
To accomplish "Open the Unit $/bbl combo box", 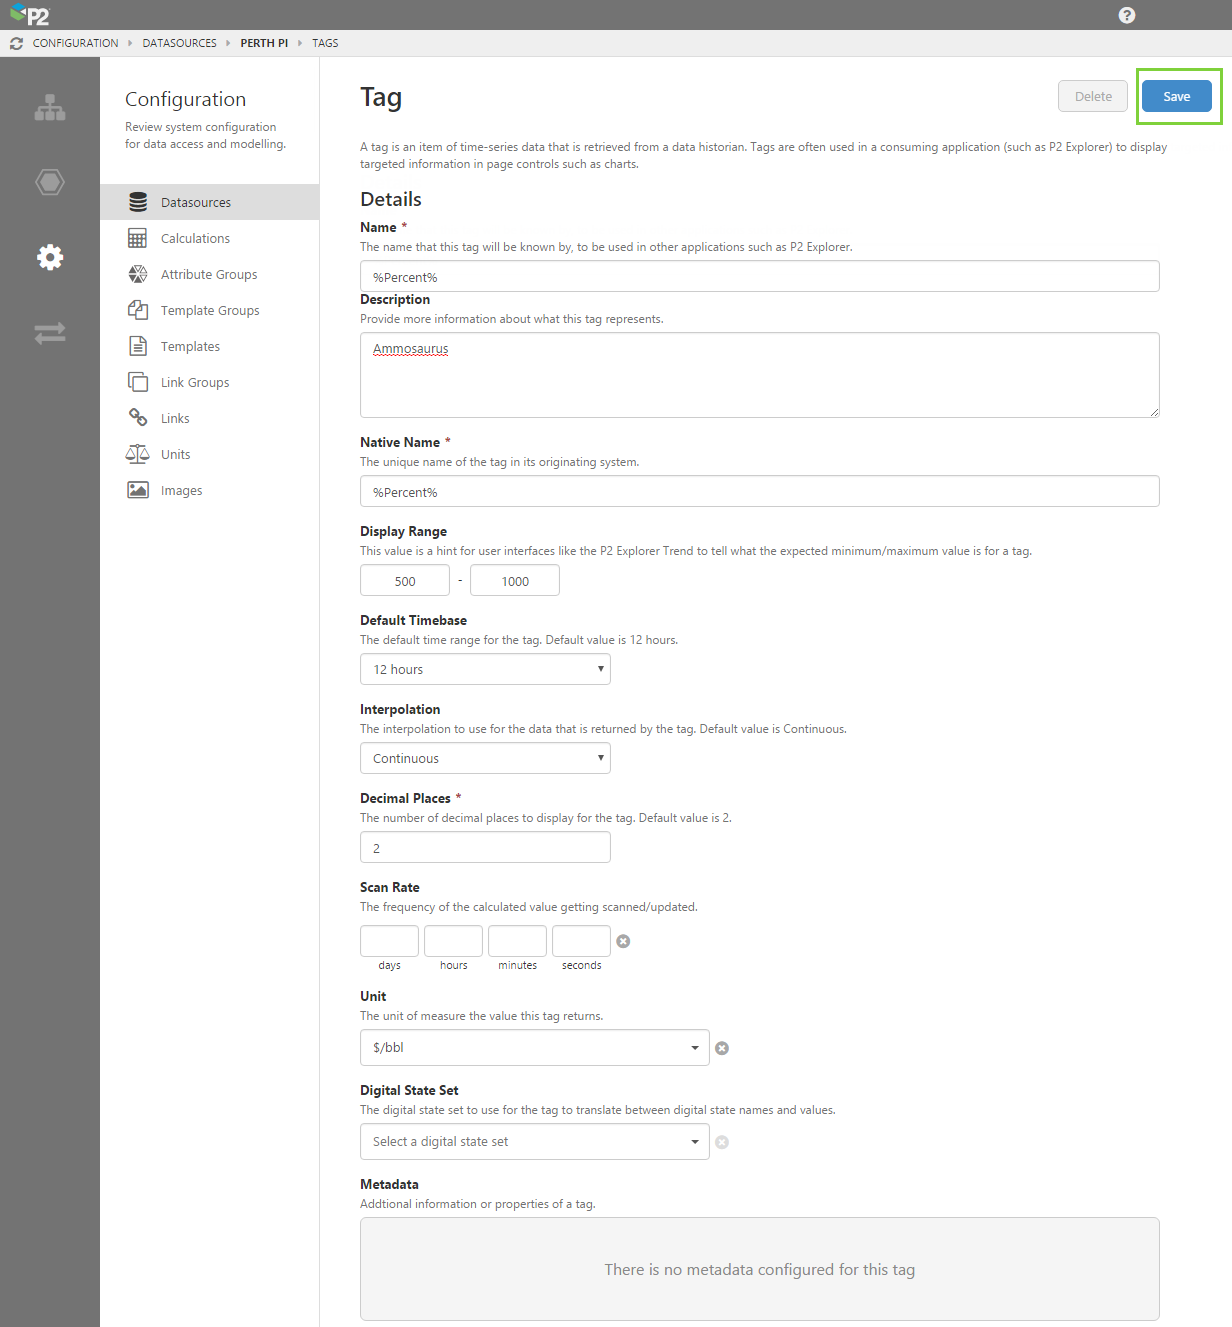I will click(x=534, y=1047).
